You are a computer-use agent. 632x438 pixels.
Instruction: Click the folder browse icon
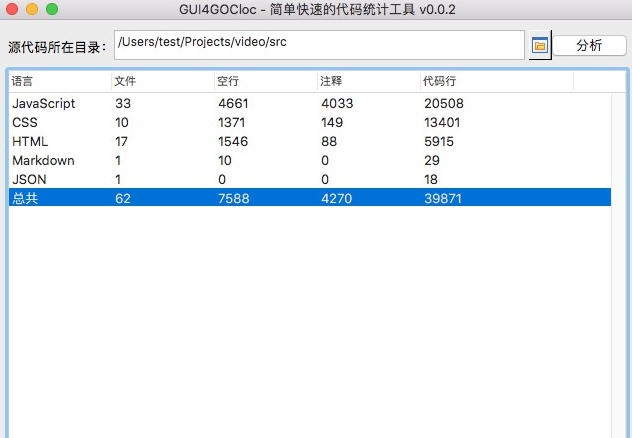pos(540,45)
